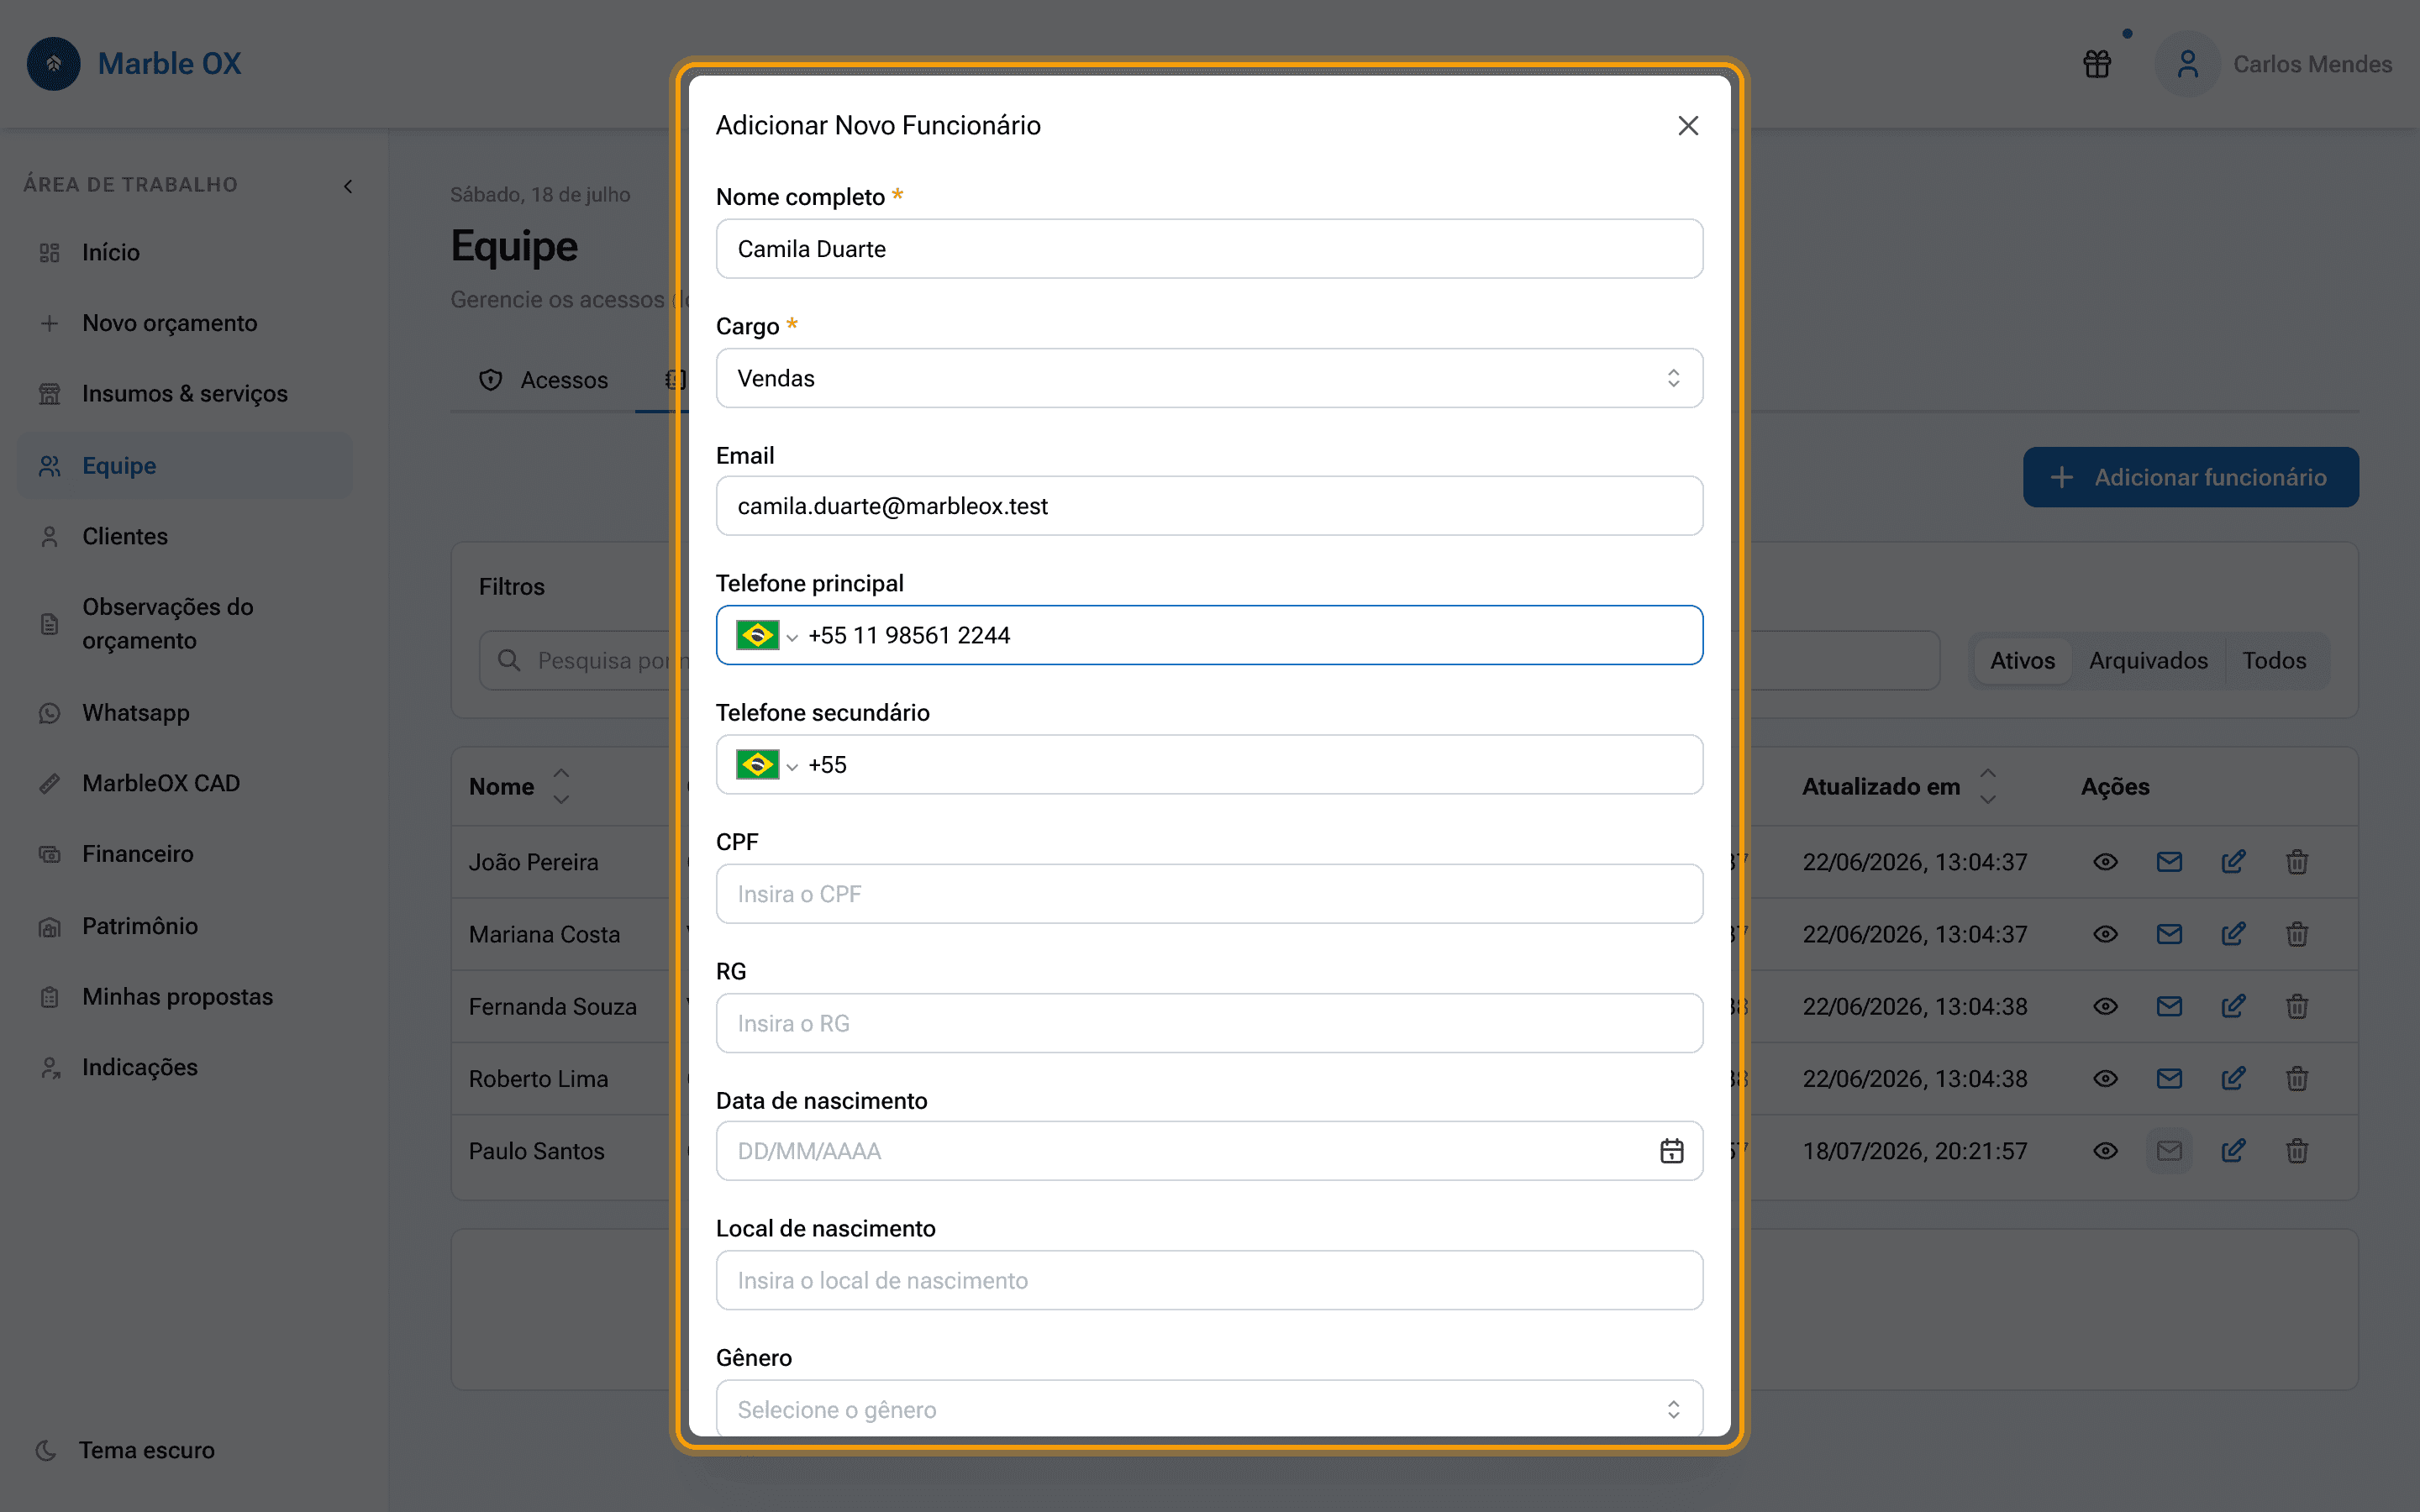Image resolution: width=2420 pixels, height=1512 pixels.
Task: Delete Roberto Lima row
Action: [2297, 1079]
